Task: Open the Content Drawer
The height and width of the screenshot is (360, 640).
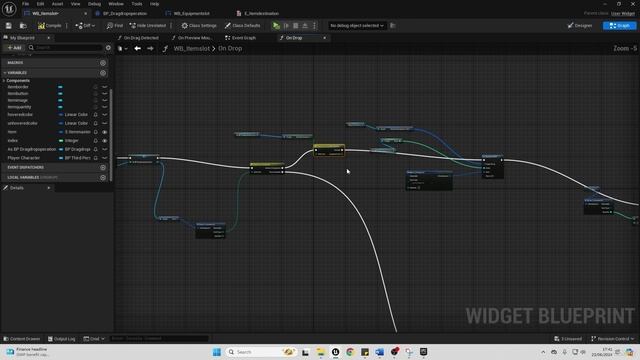Action: pos(22,339)
